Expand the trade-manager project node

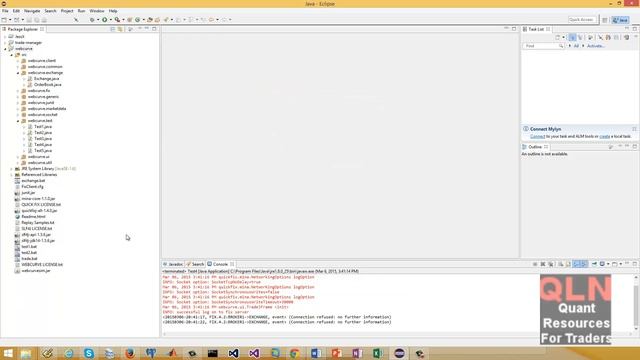pyautogui.click(x=5, y=43)
